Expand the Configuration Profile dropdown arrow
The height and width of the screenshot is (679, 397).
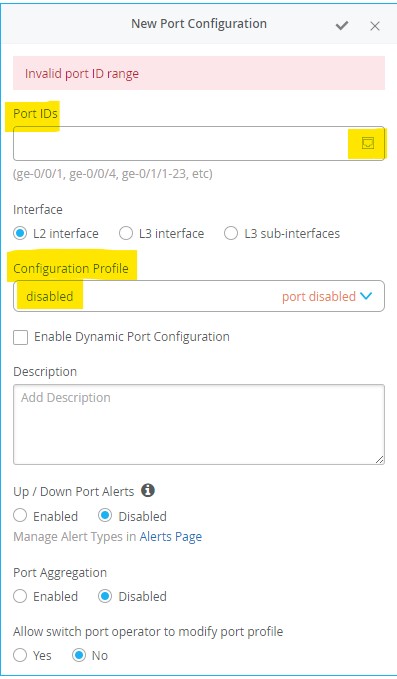coord(366,296)
